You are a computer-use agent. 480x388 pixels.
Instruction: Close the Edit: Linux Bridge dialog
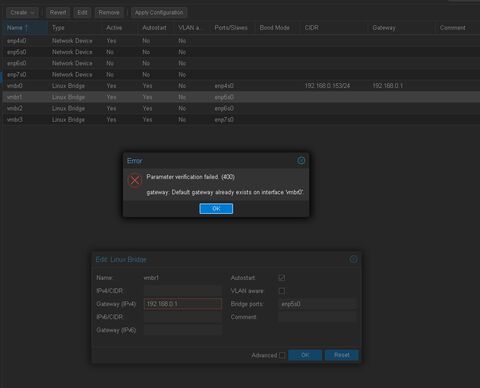[x=354, y=259]
